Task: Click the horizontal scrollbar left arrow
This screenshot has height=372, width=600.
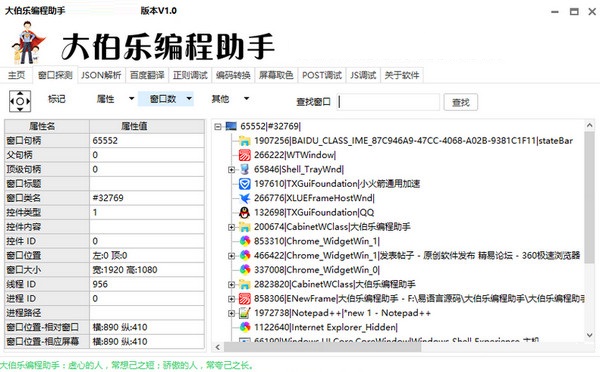Action: click(218, 347)
